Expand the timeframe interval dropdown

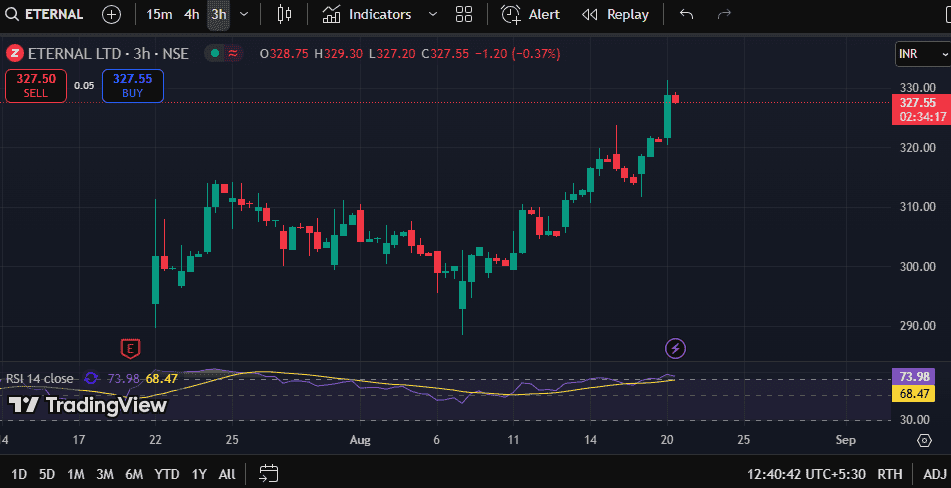244,15
